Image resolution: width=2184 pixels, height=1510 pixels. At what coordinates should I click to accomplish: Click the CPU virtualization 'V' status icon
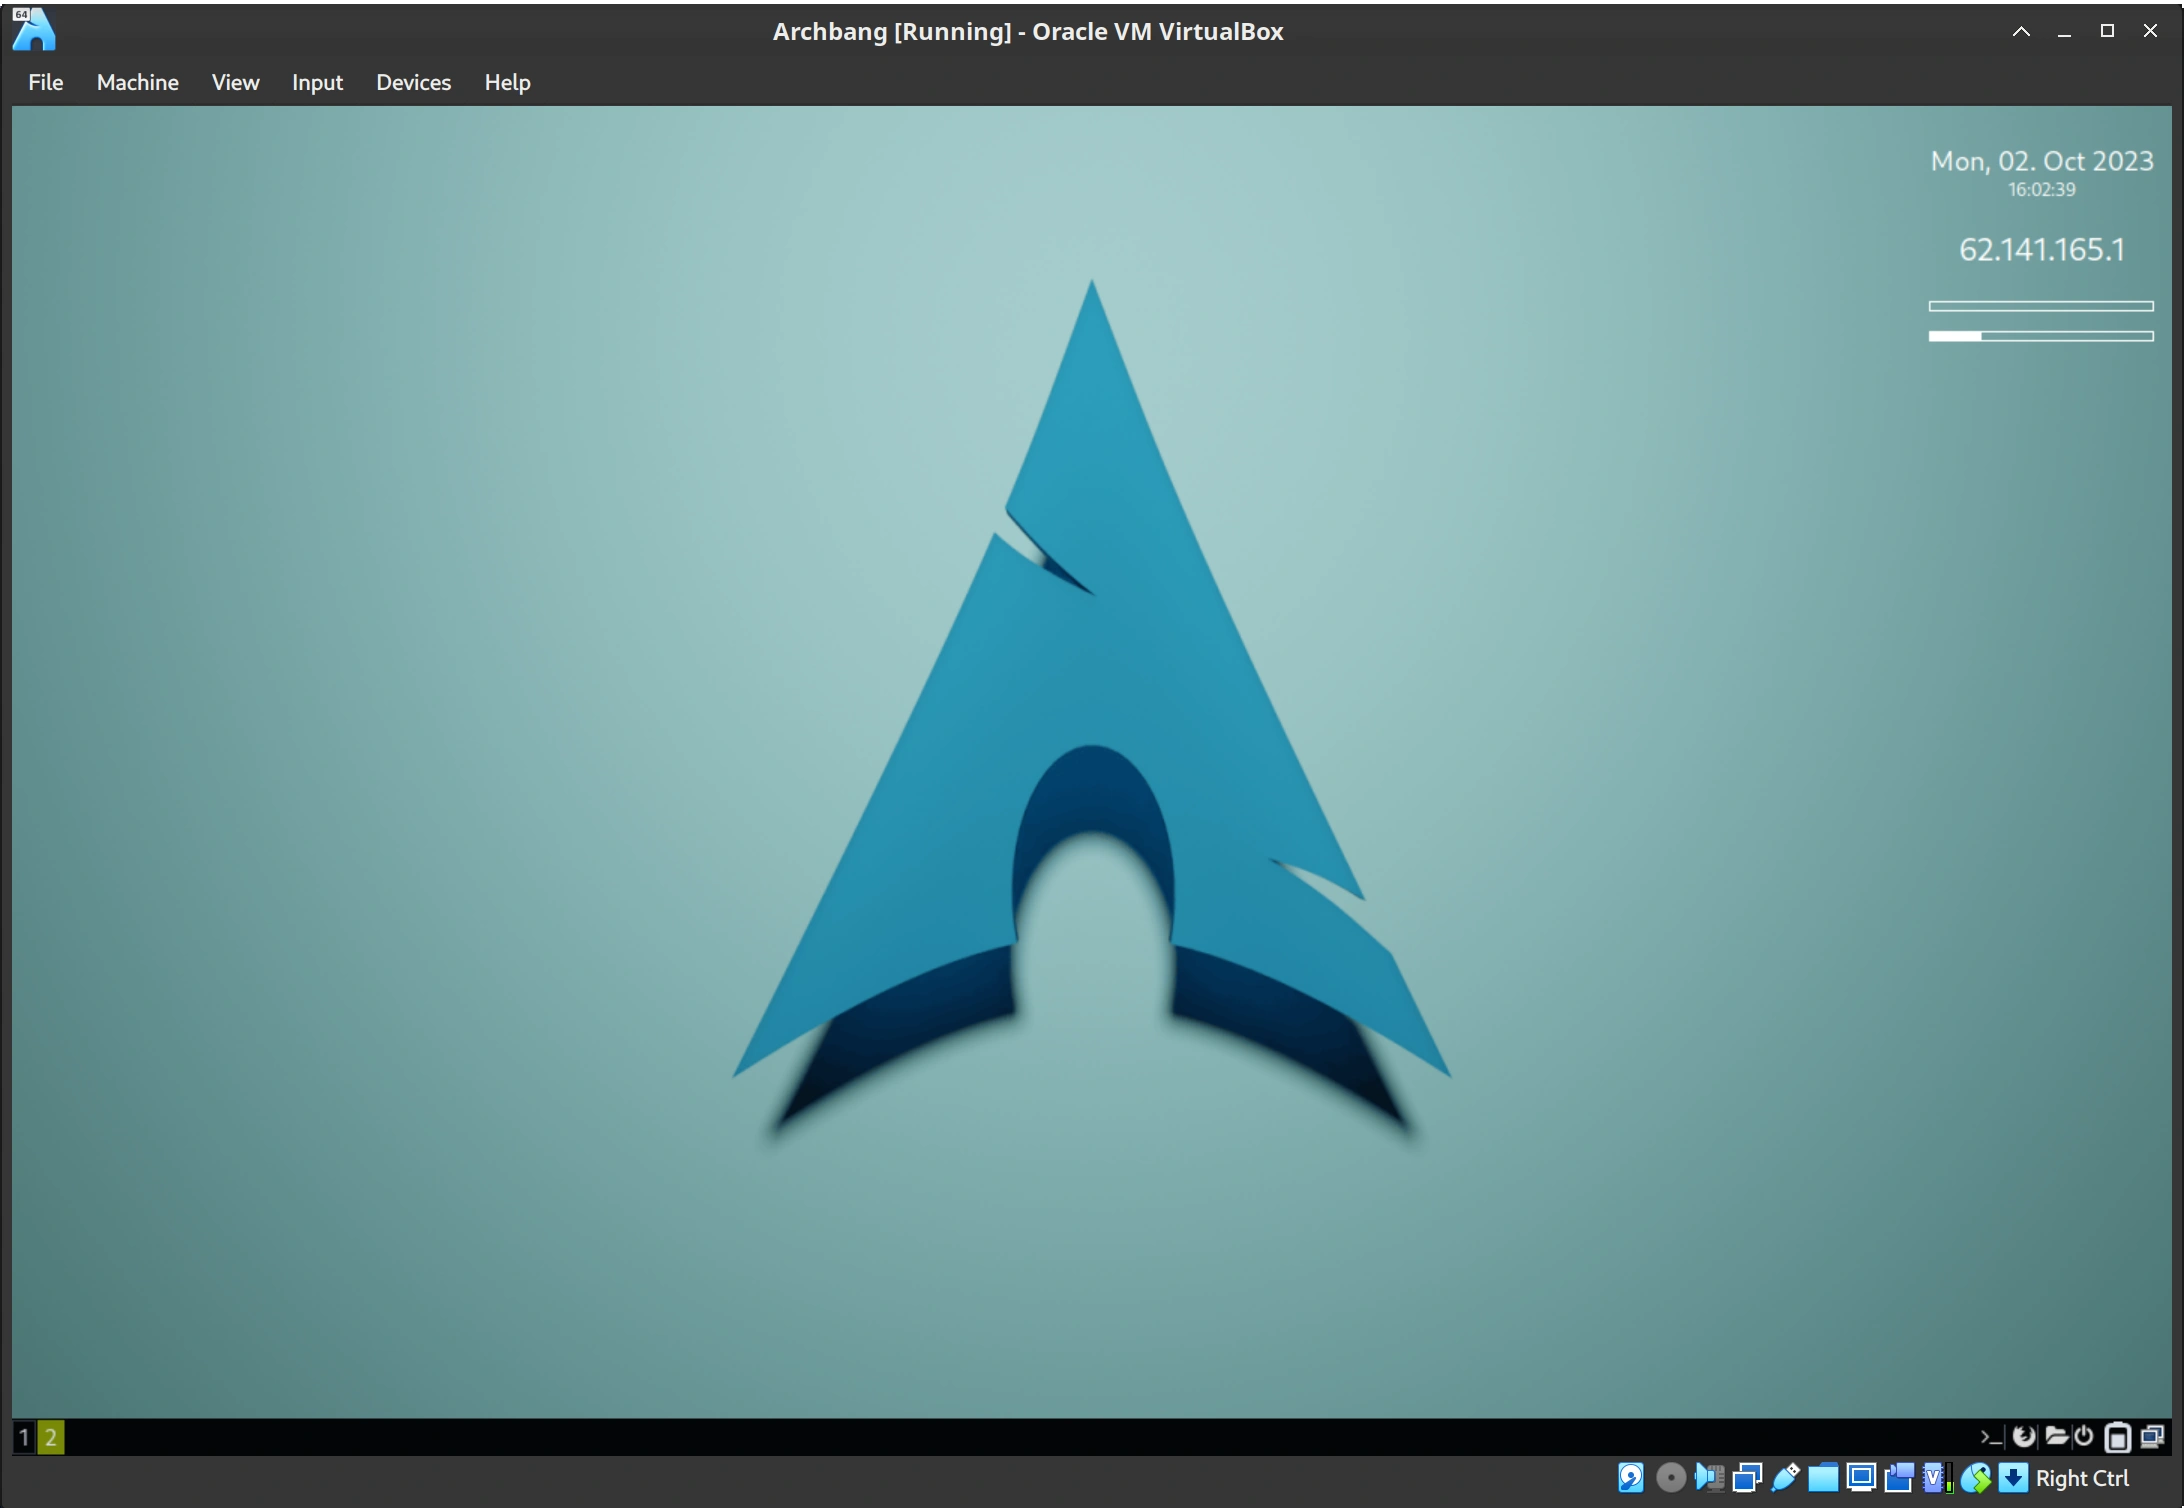(1937, 1479)
